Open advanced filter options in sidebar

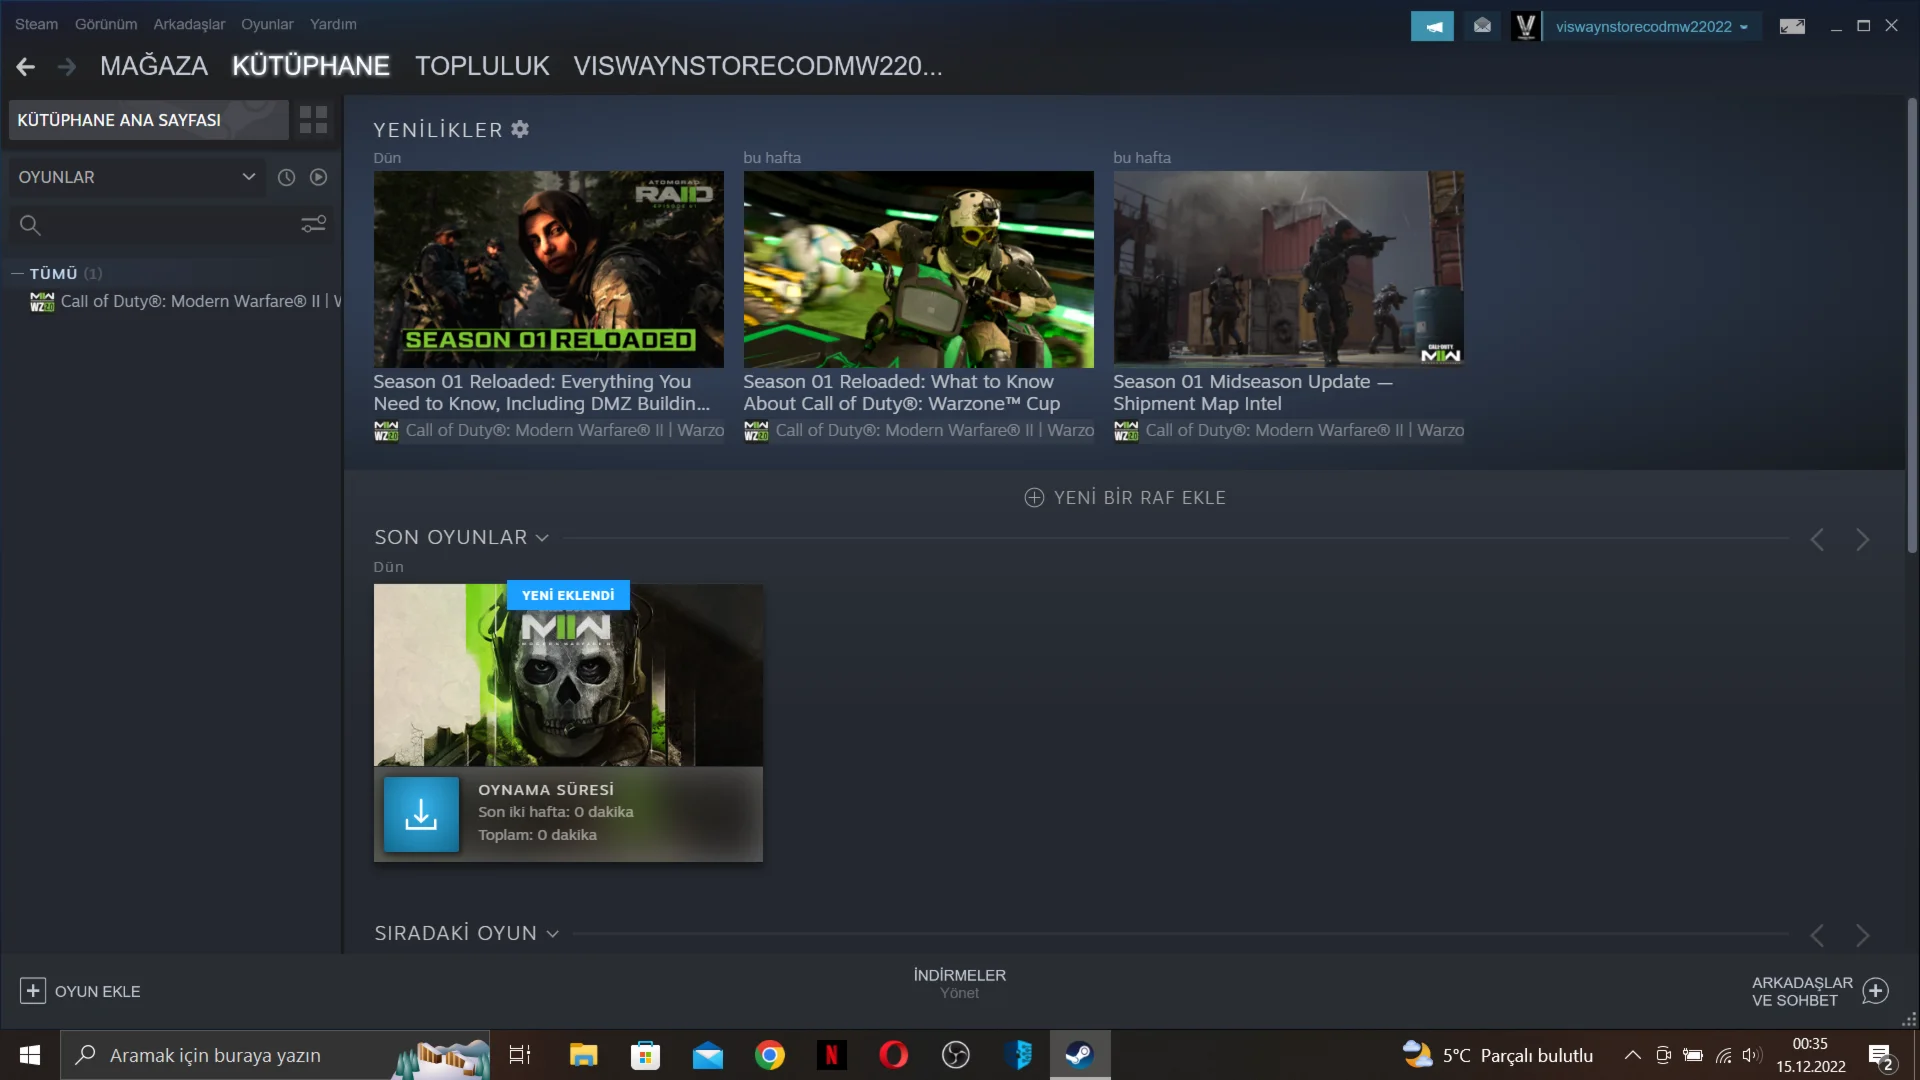click(x=313, y=224)
